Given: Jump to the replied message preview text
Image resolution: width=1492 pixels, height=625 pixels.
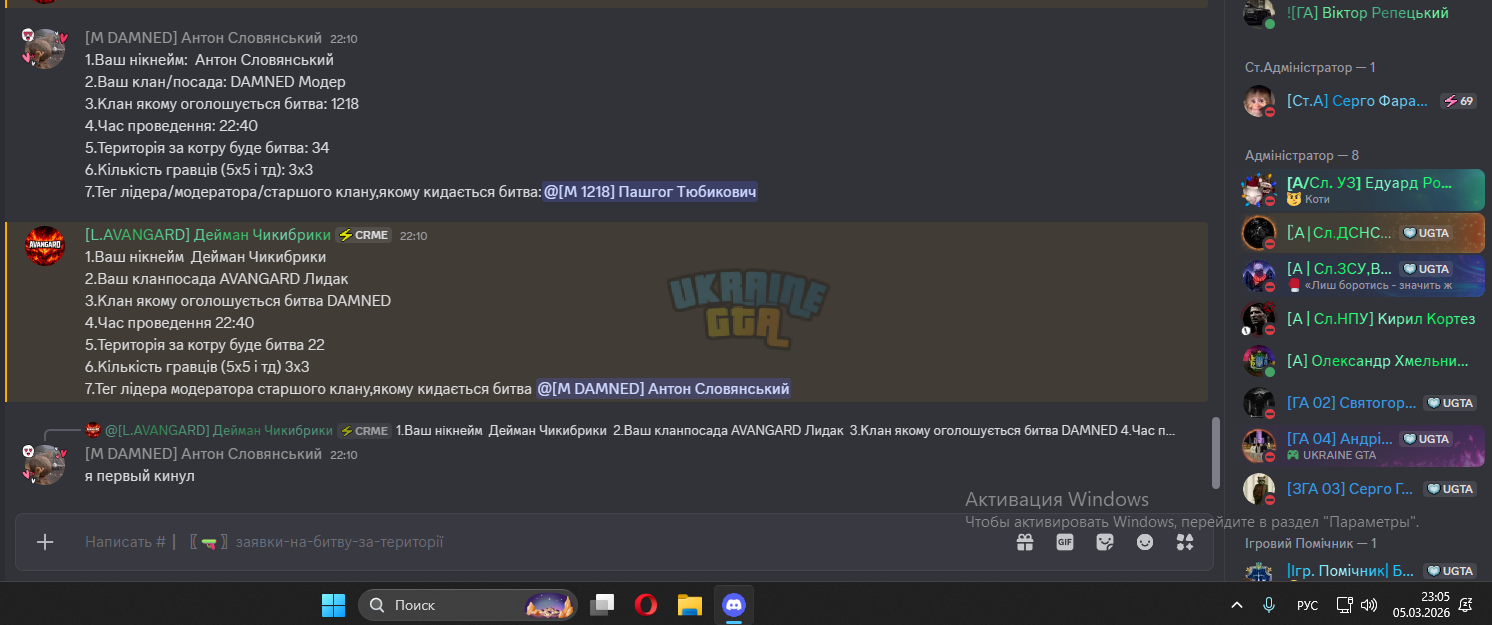Looking at the screenshot, I should (786, 431).
